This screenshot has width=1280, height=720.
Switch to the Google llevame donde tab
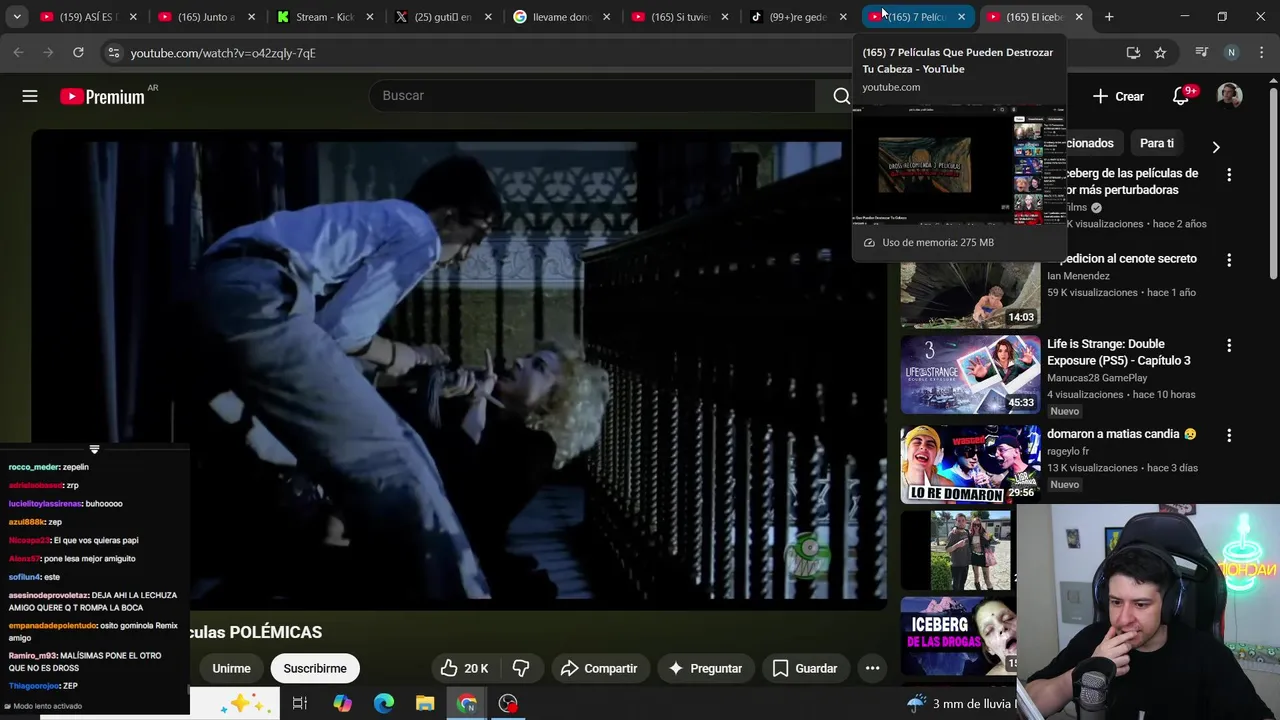pos(562,17)
